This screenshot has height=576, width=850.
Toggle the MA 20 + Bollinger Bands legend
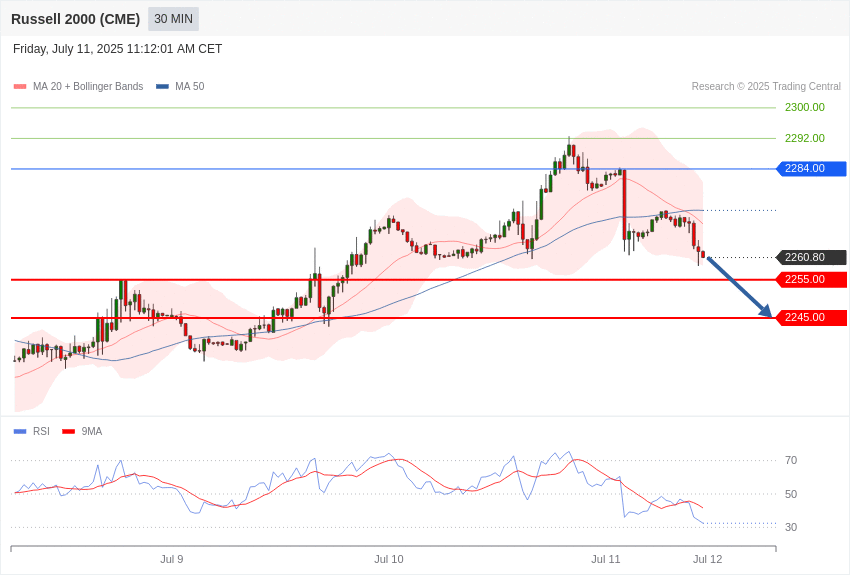pos(79,86)
